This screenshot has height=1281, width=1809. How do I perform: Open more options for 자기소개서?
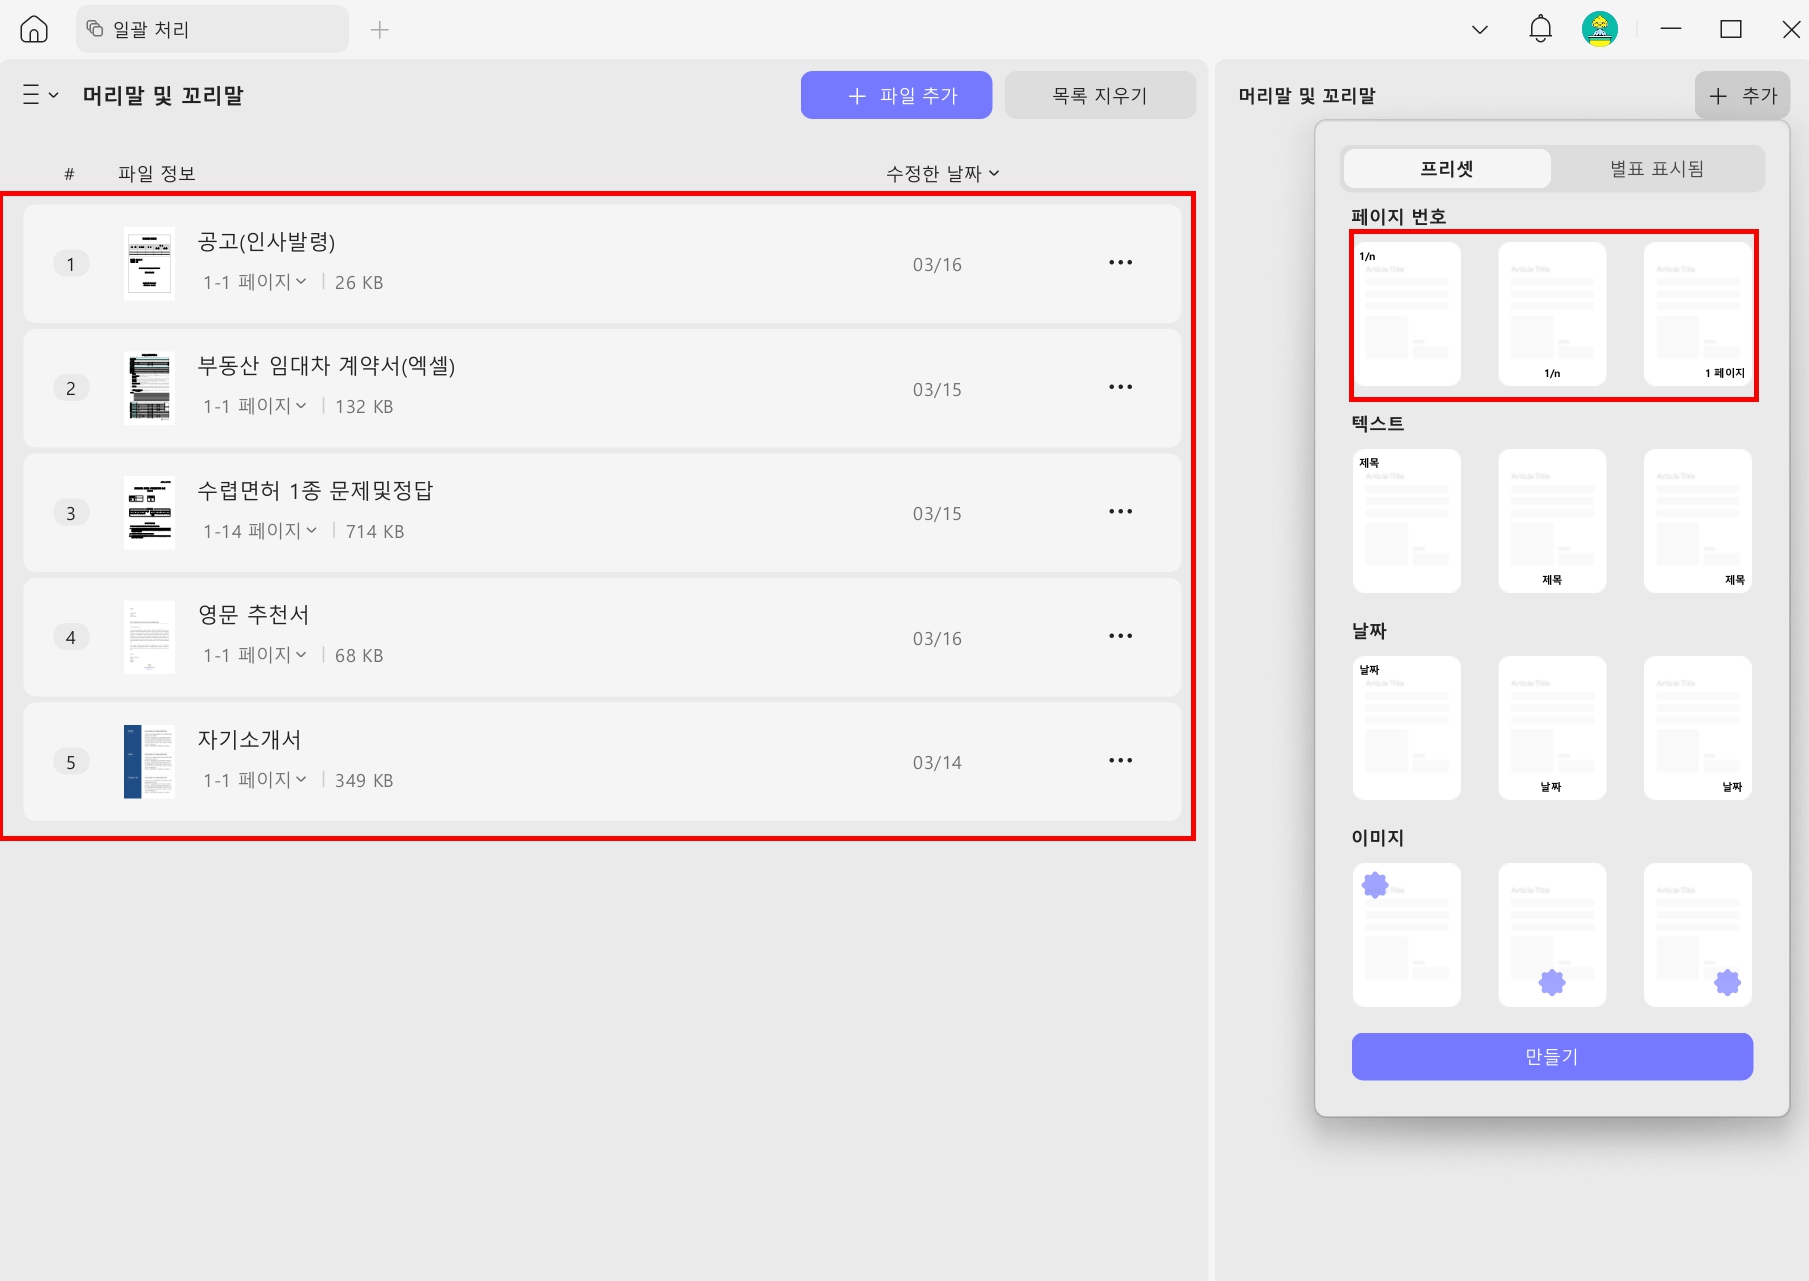coord(1120,761)
